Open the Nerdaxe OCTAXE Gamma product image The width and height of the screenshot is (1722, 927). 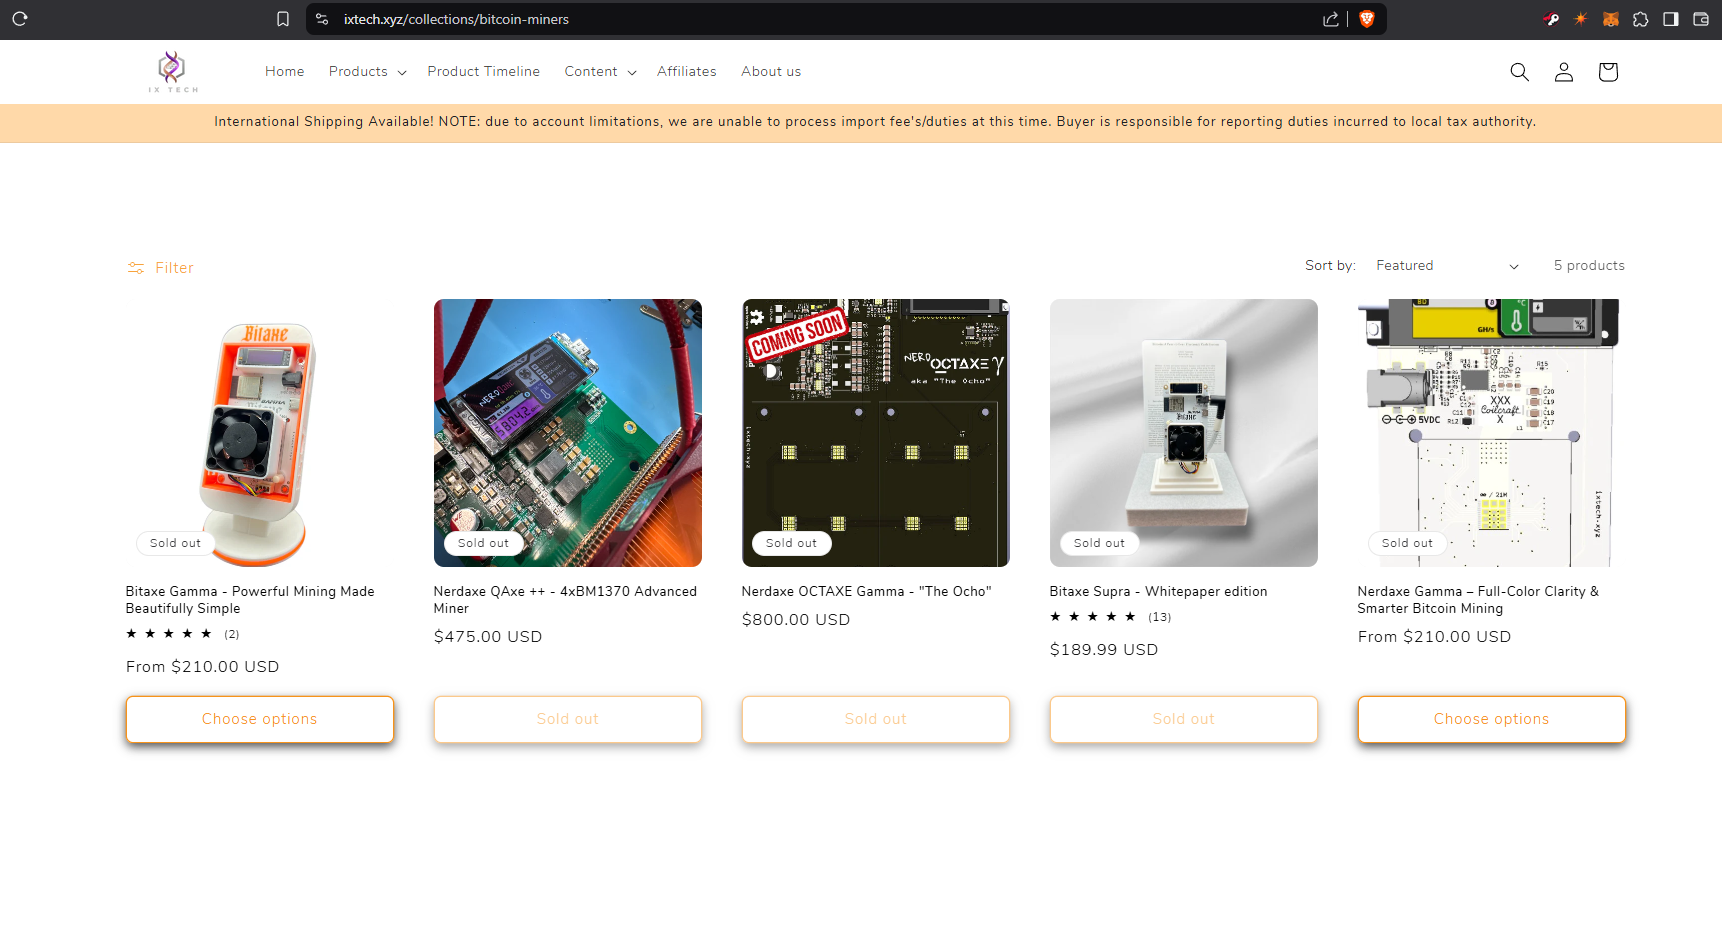tap(876, 433)
